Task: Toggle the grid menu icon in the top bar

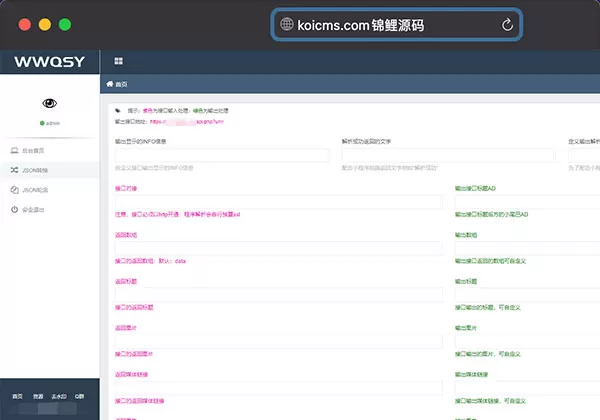Action: (x=119, y=61)
